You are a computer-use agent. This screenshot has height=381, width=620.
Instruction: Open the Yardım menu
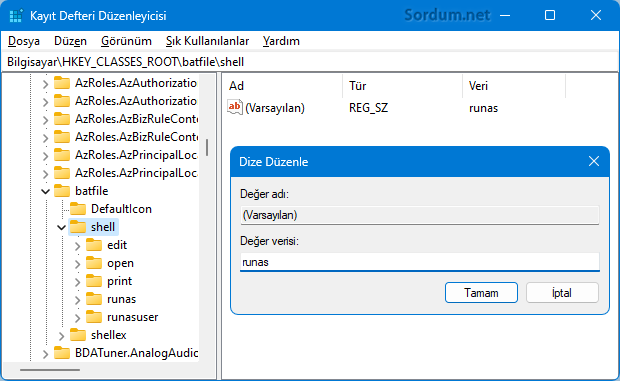coord(281,41)
